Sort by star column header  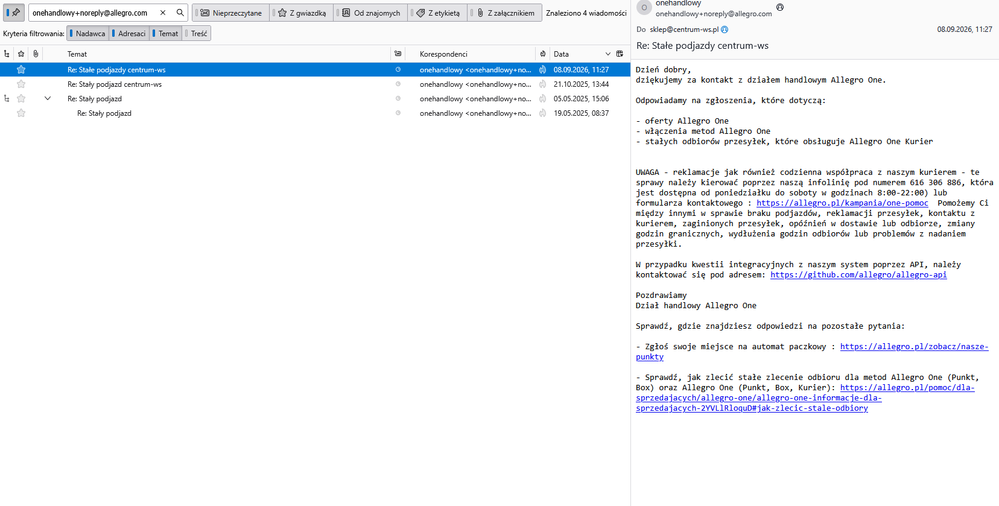tap(21, 54)
